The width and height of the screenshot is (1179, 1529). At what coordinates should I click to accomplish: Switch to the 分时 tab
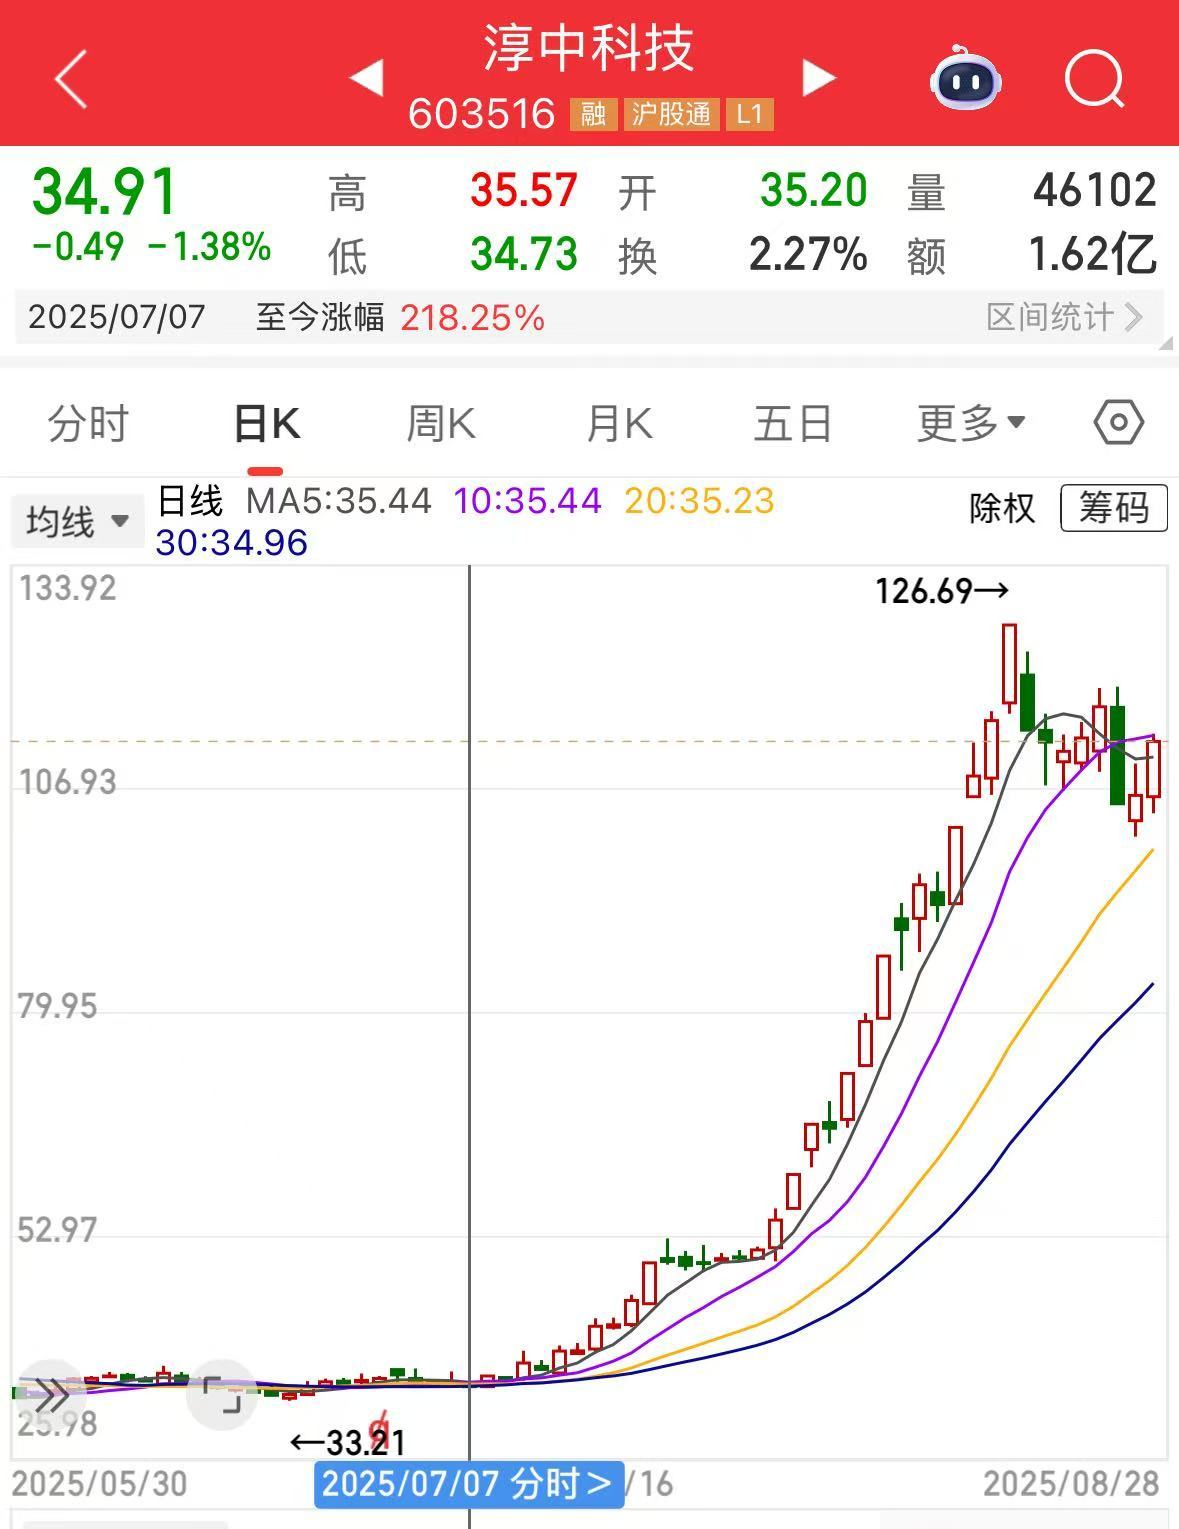coord(88,424)
